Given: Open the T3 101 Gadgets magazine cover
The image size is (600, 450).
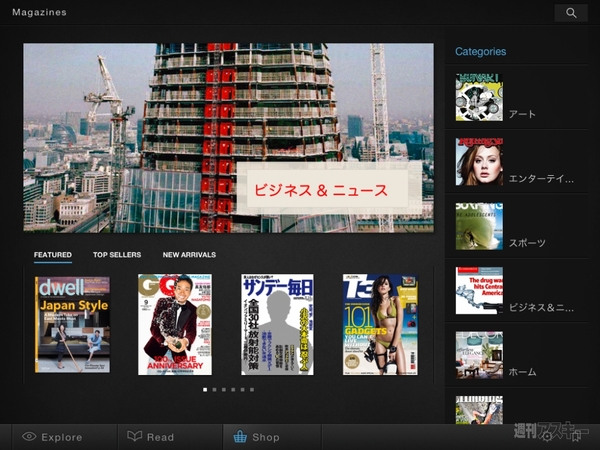Looking at the screenshot, I should click(380, 324).
